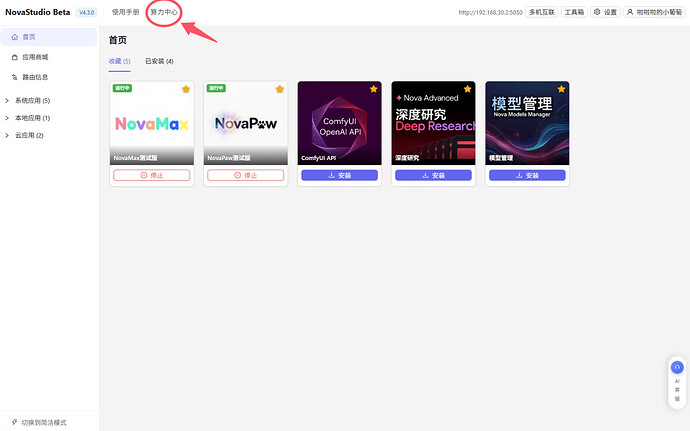
Task: Install the ComfyUI API app
Action: pos(340,175)
